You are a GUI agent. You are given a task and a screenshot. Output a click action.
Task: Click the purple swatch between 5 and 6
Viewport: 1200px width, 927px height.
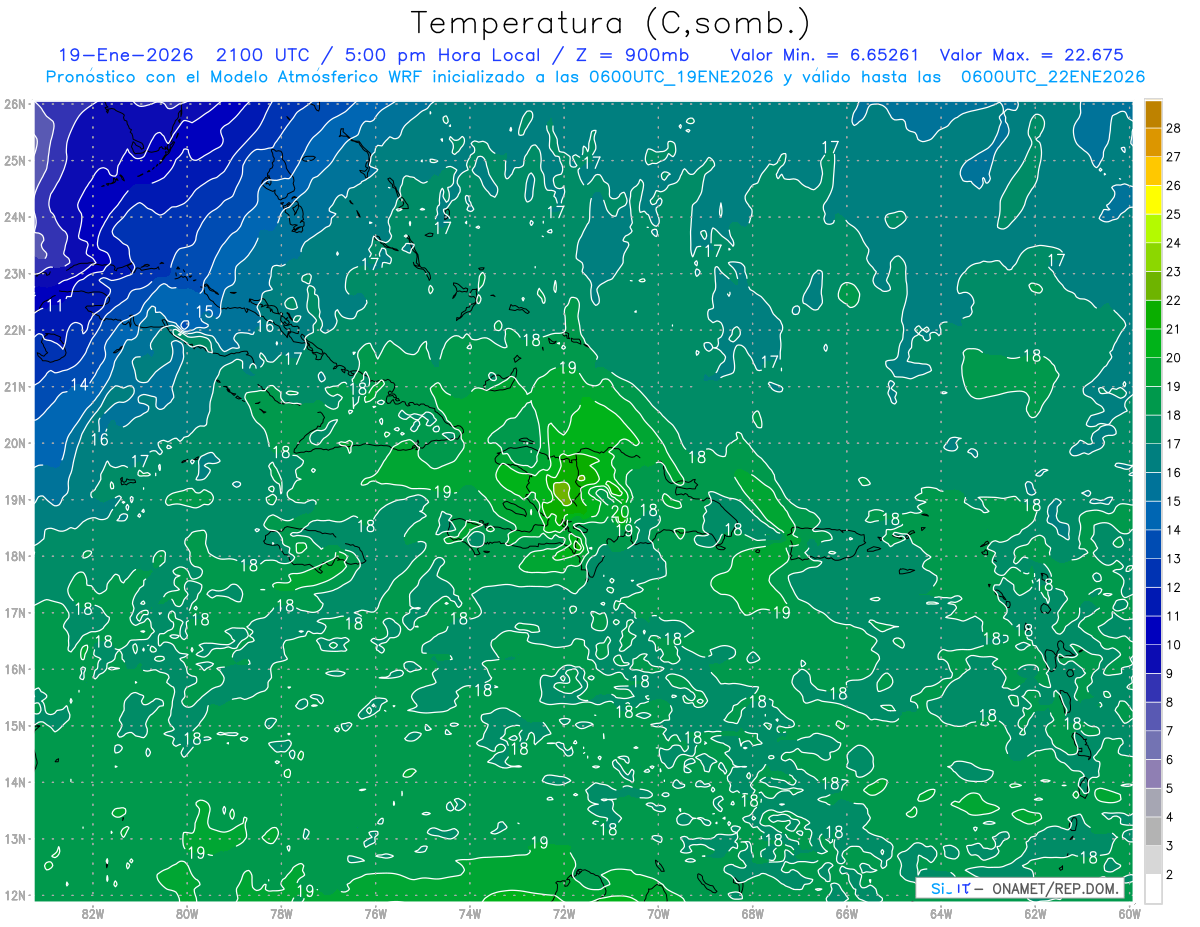1153,773
